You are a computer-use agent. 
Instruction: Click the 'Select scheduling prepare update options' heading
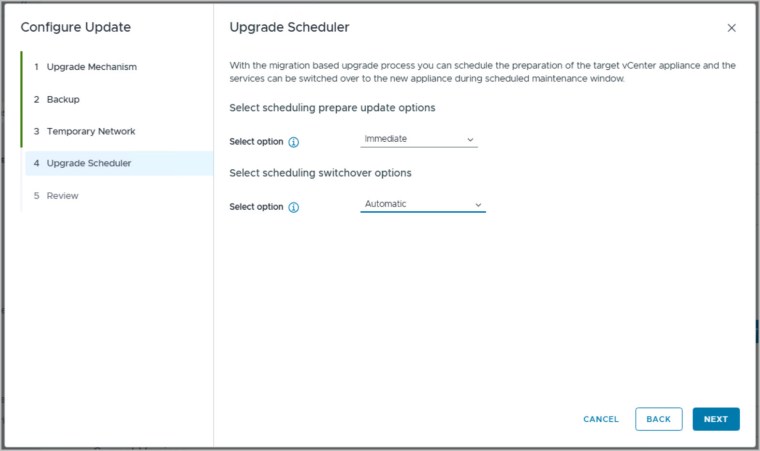(x=332, y=107)
